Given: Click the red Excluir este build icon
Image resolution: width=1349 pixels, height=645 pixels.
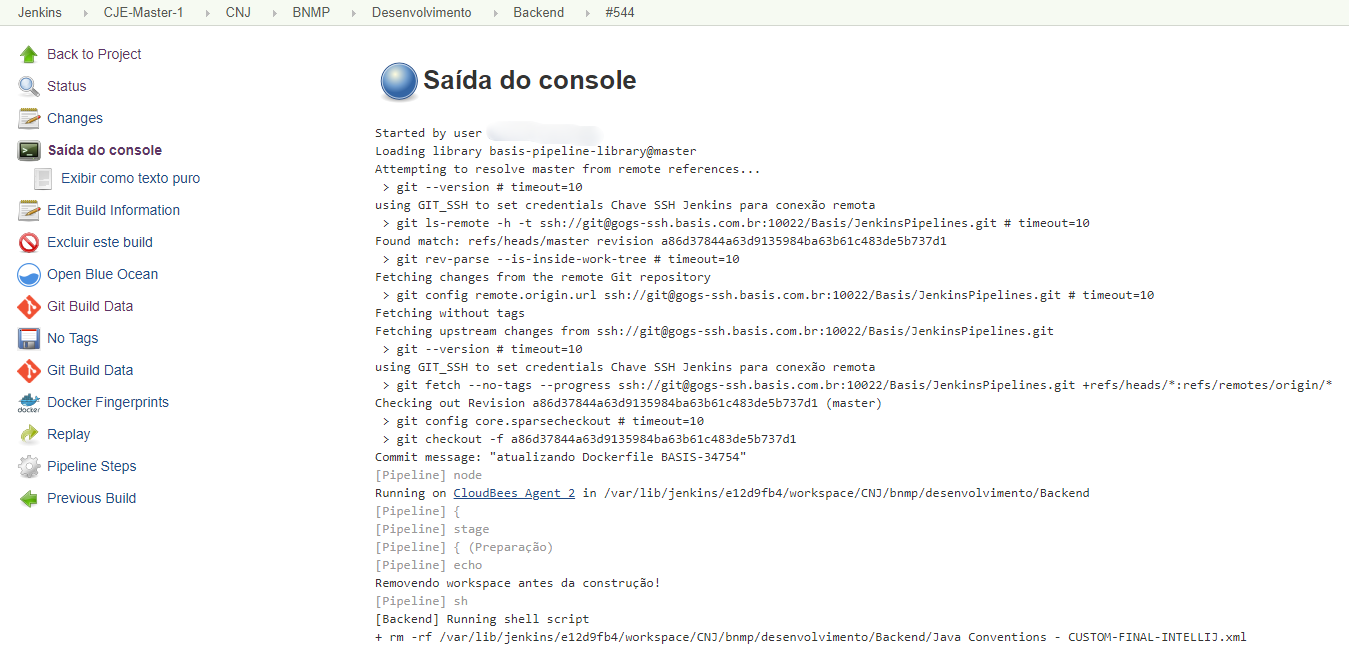Looking at the screenshot, I should (x=29, y=242).
